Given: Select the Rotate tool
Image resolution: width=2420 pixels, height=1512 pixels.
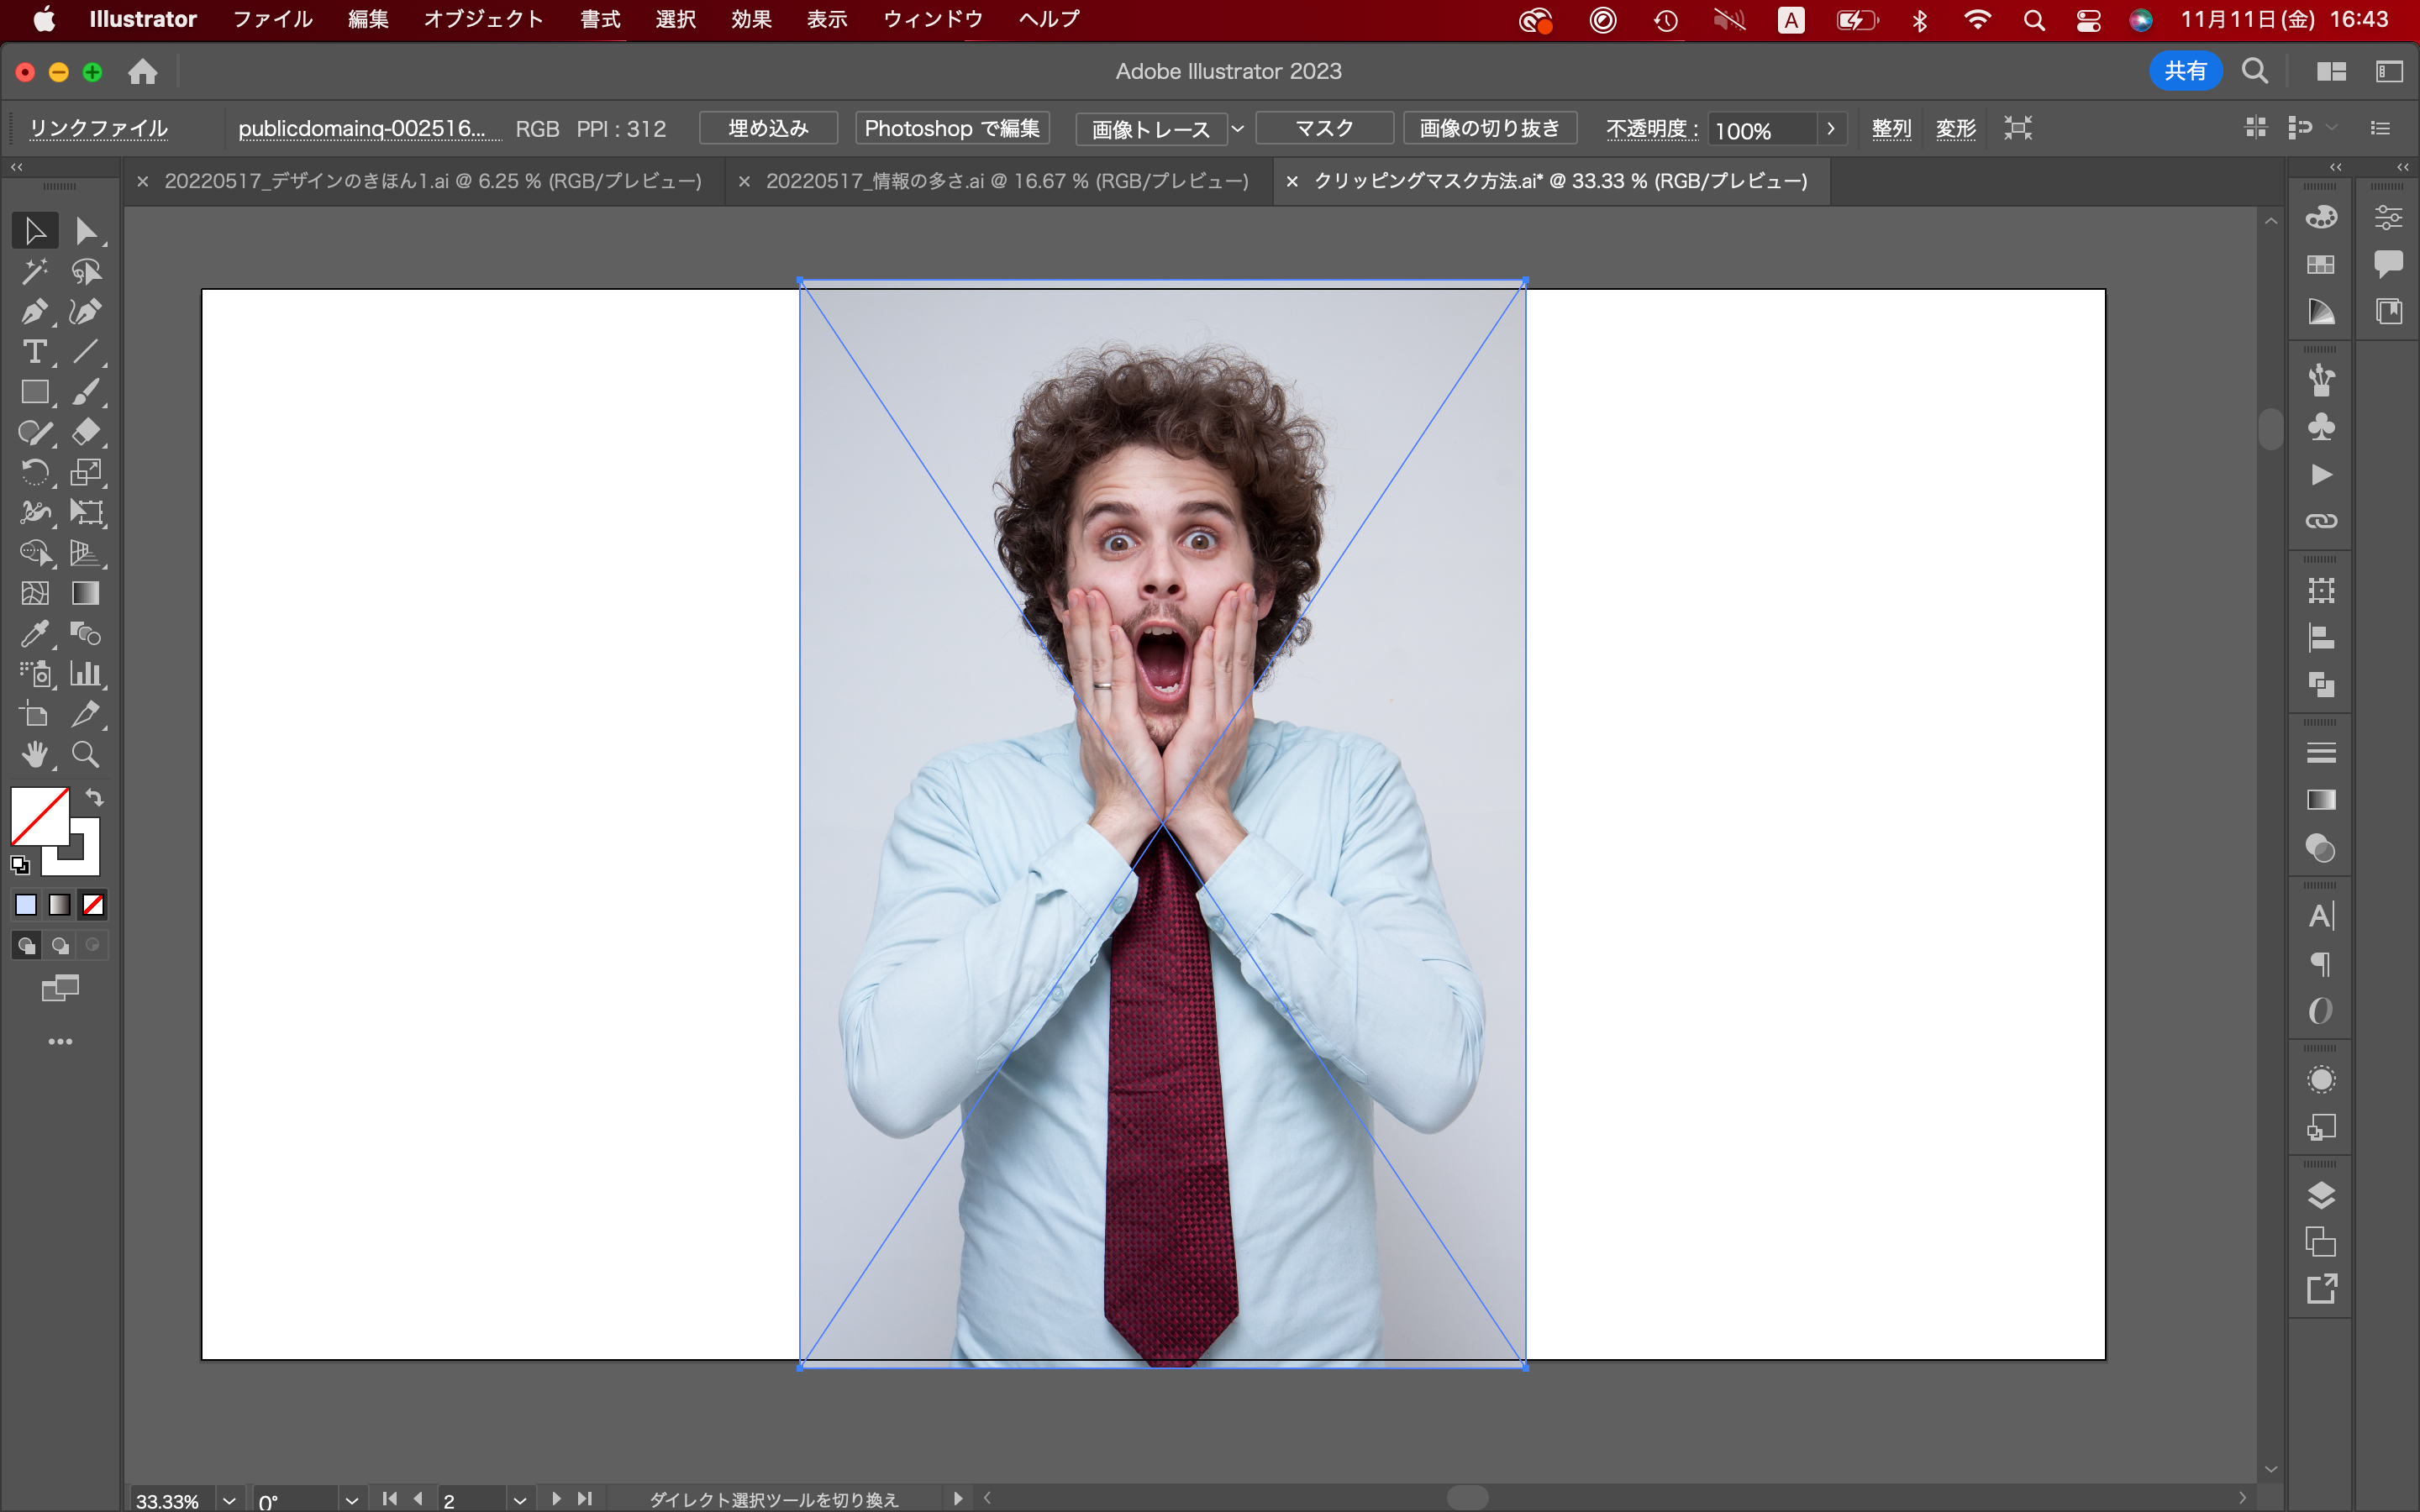Looking at the screenshot, I should tap(34, 472).
